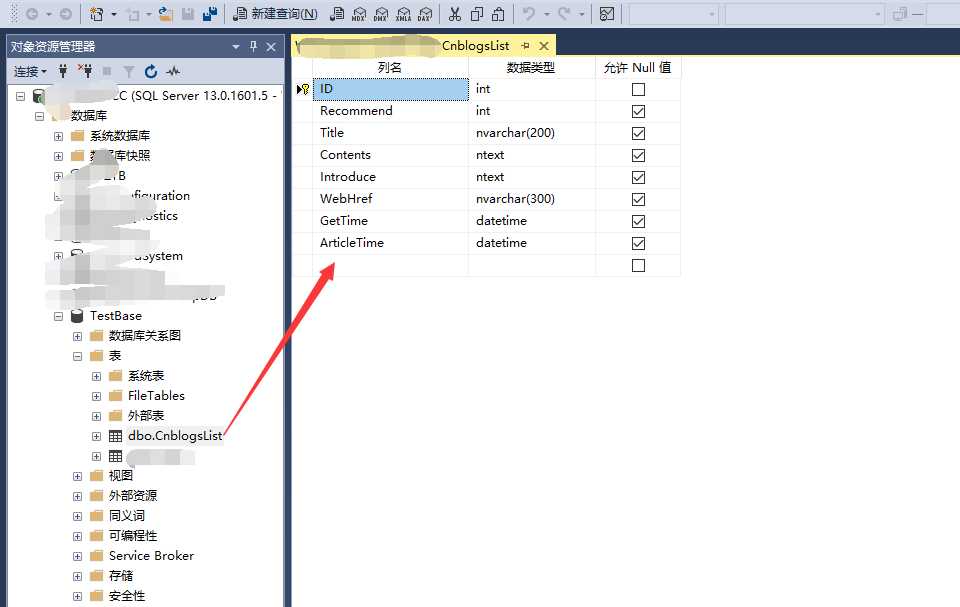Click the redo arrow icon
Image resolution: width=960 pixels, height=607 pixels.
[564, 13]
